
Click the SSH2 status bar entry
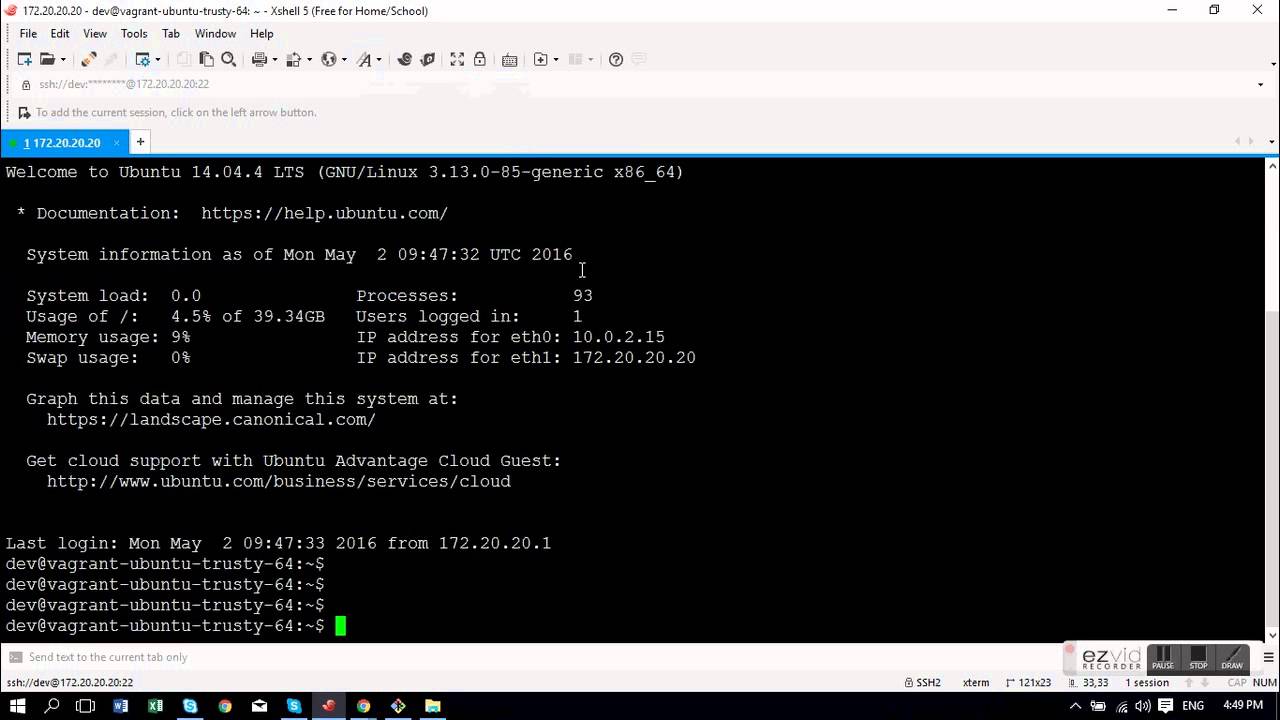click(922, 683)
